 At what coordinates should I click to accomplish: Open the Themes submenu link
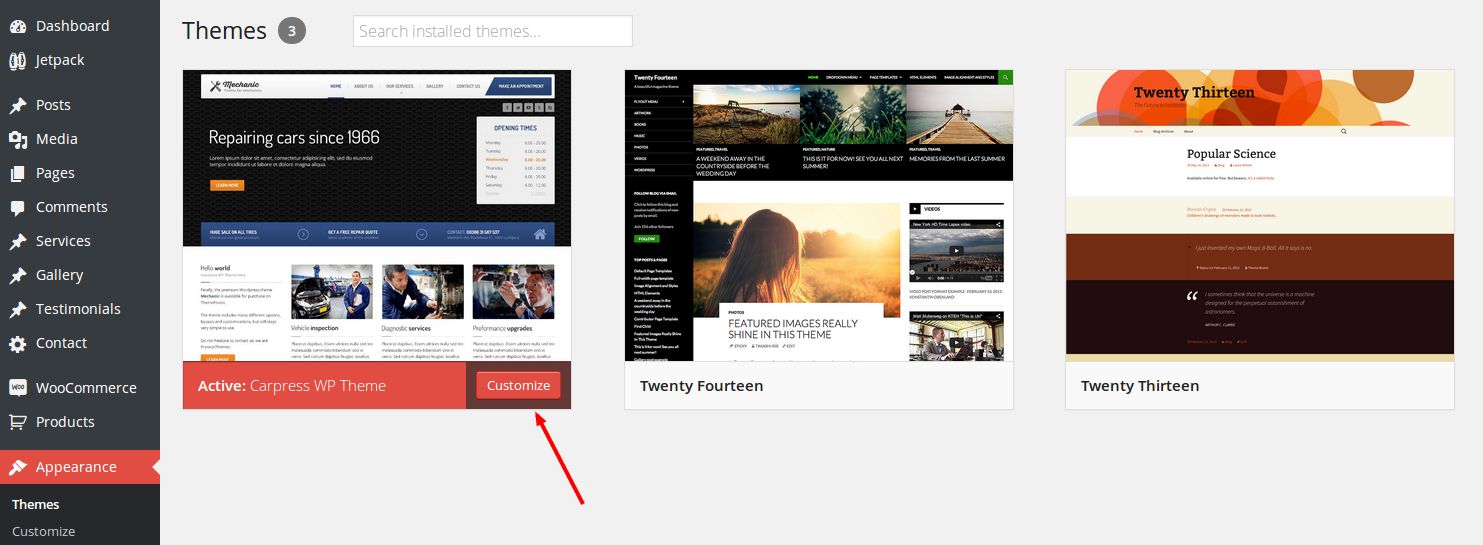(36, 505)
